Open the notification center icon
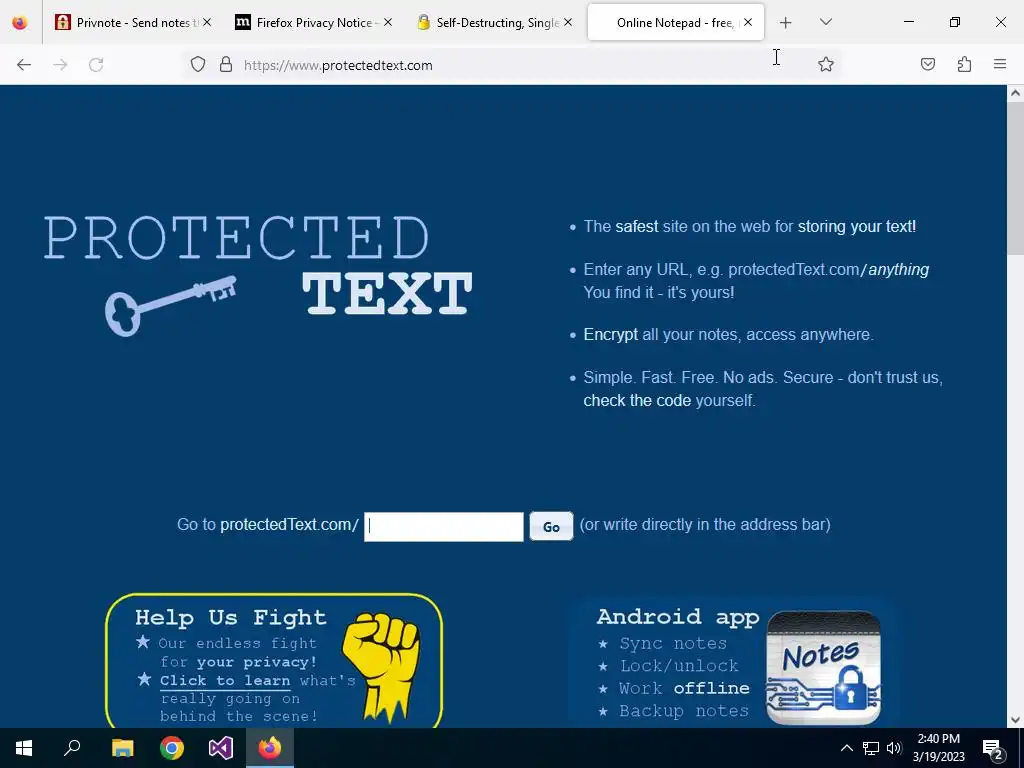This screenshot has height=768, width=1024. pos(993,748)
